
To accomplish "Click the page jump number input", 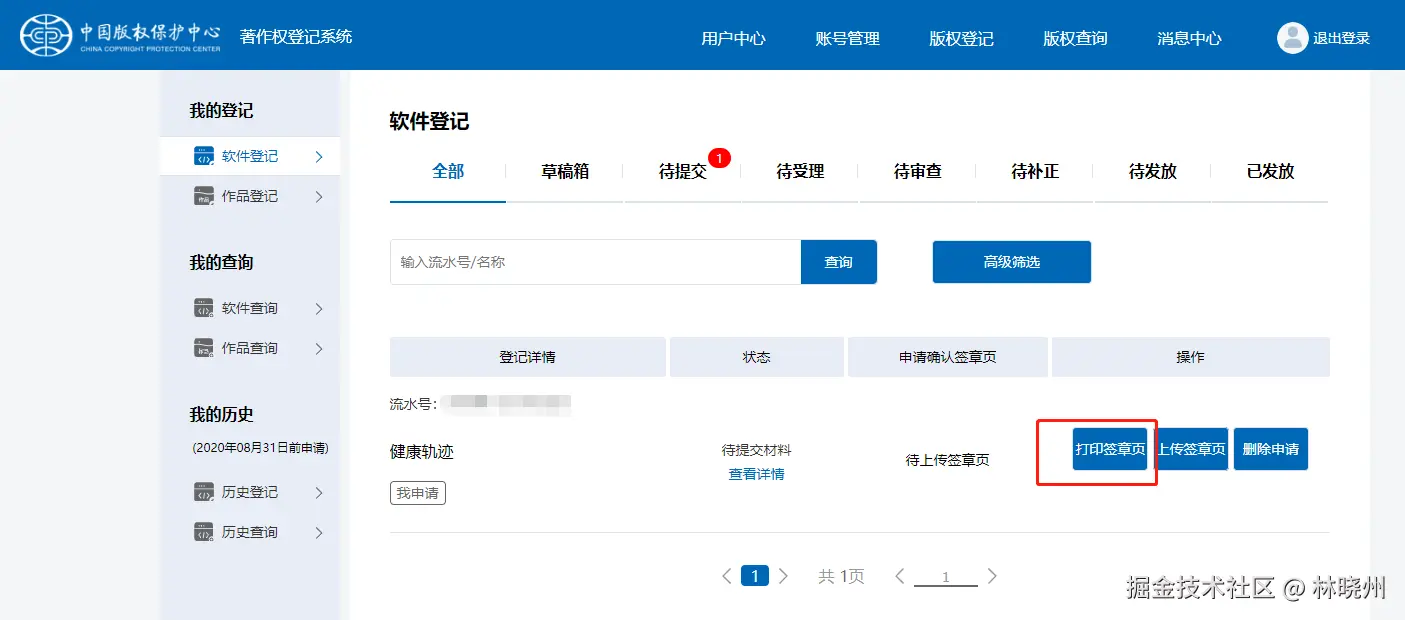I will (946, 577).
